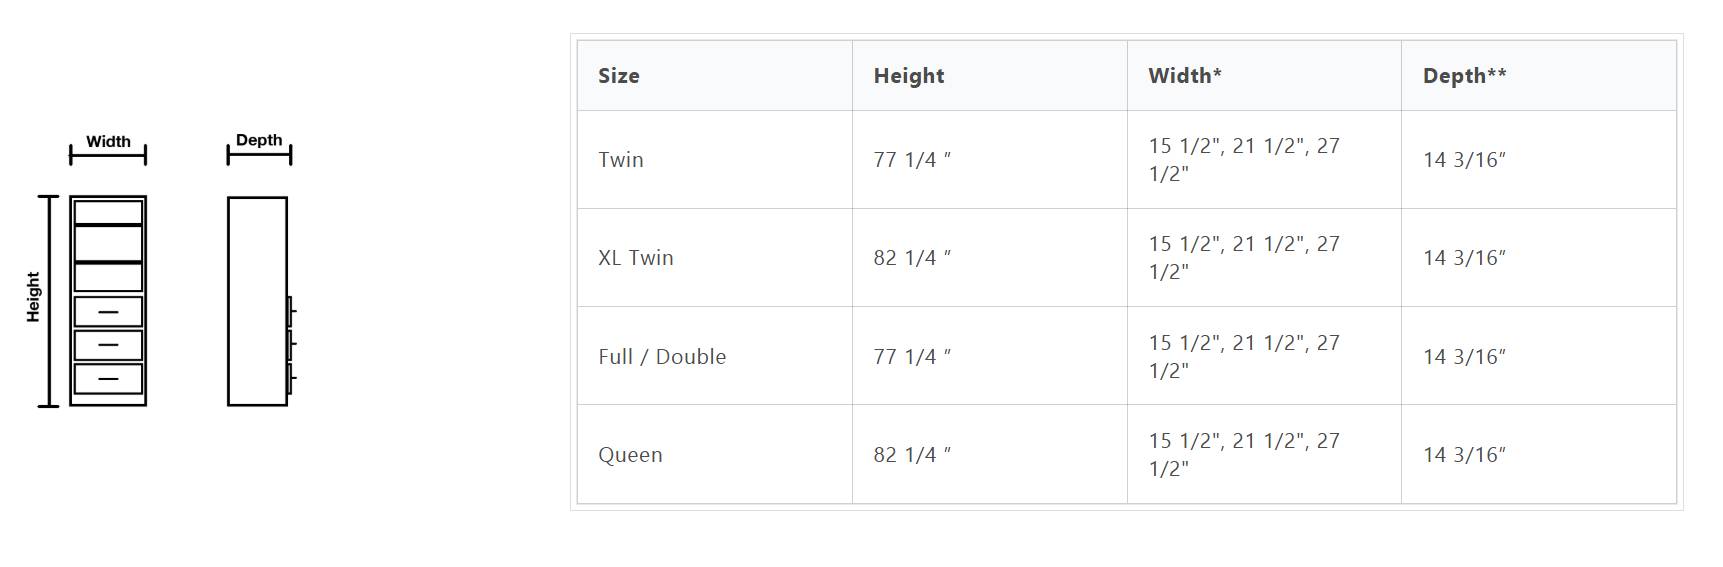This screenshot has height=567, width=1723.
Task: Click the Depth label above the side view
Action: click(259, 140)
